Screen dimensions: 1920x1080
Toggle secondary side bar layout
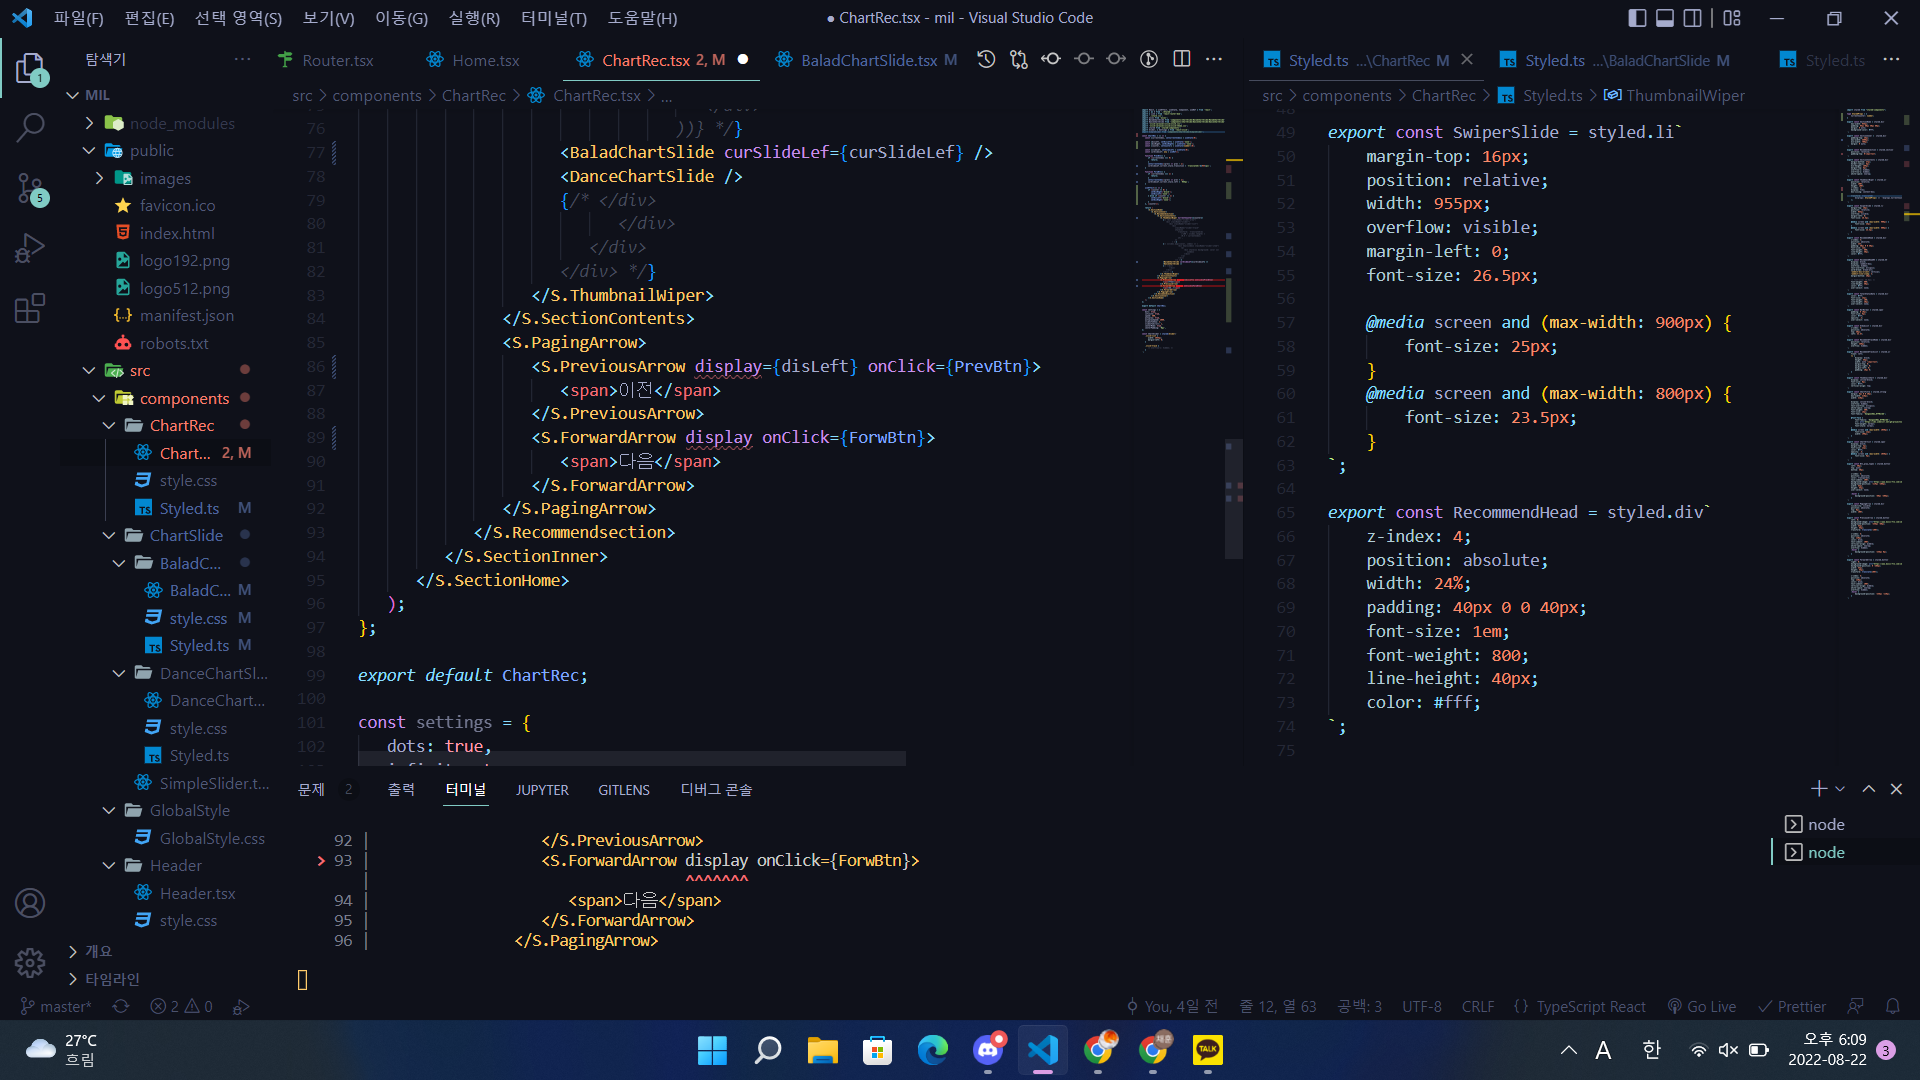tap(1693, 18)
